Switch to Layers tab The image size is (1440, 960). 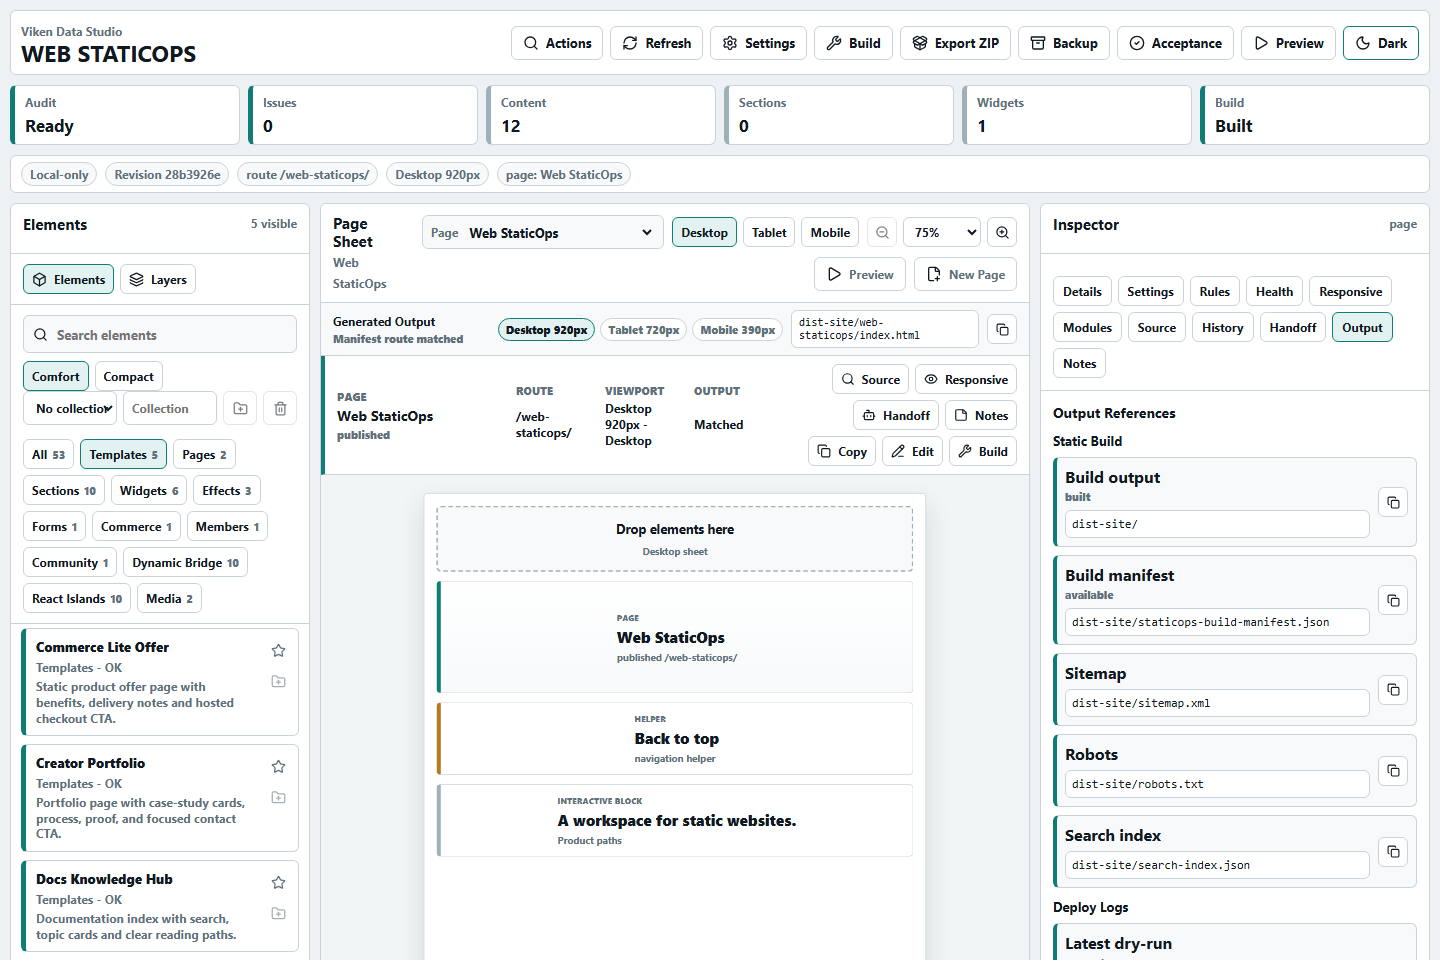[158, 279]
